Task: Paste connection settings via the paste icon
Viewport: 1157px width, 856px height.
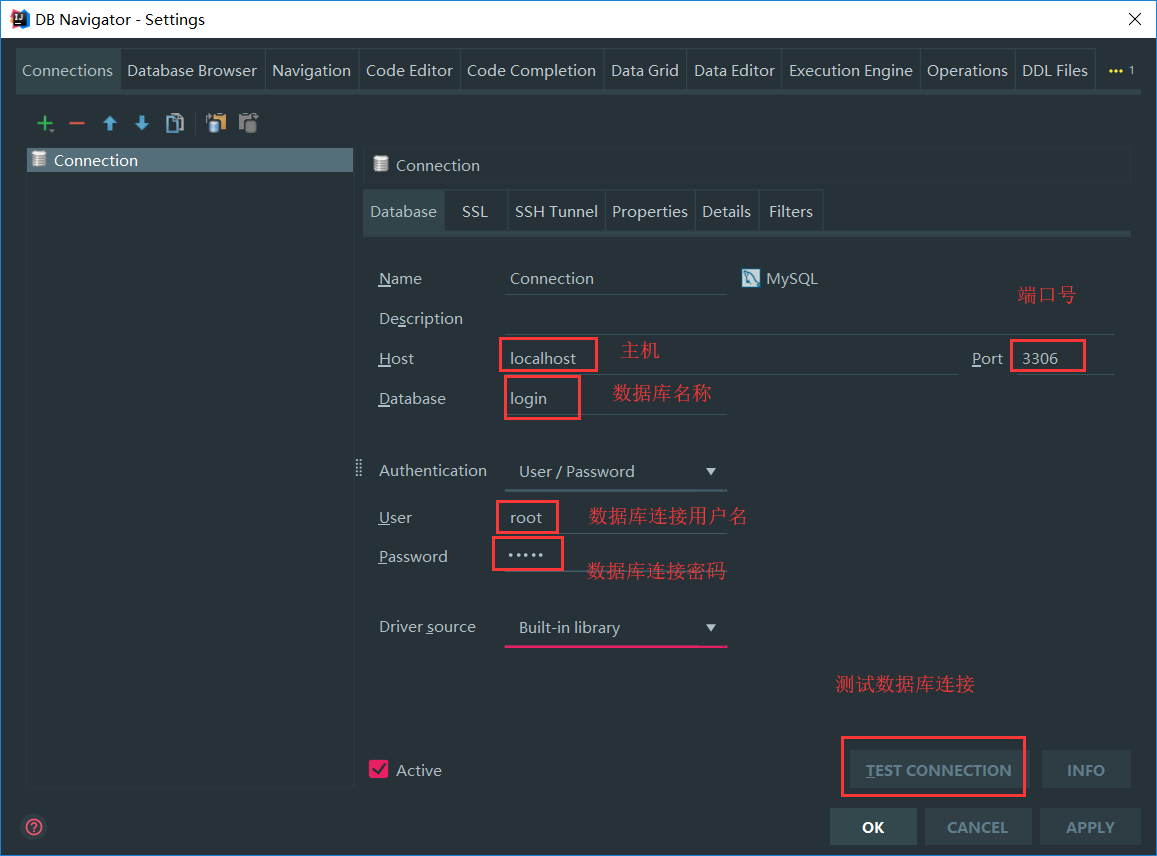Action: [248, 123]
